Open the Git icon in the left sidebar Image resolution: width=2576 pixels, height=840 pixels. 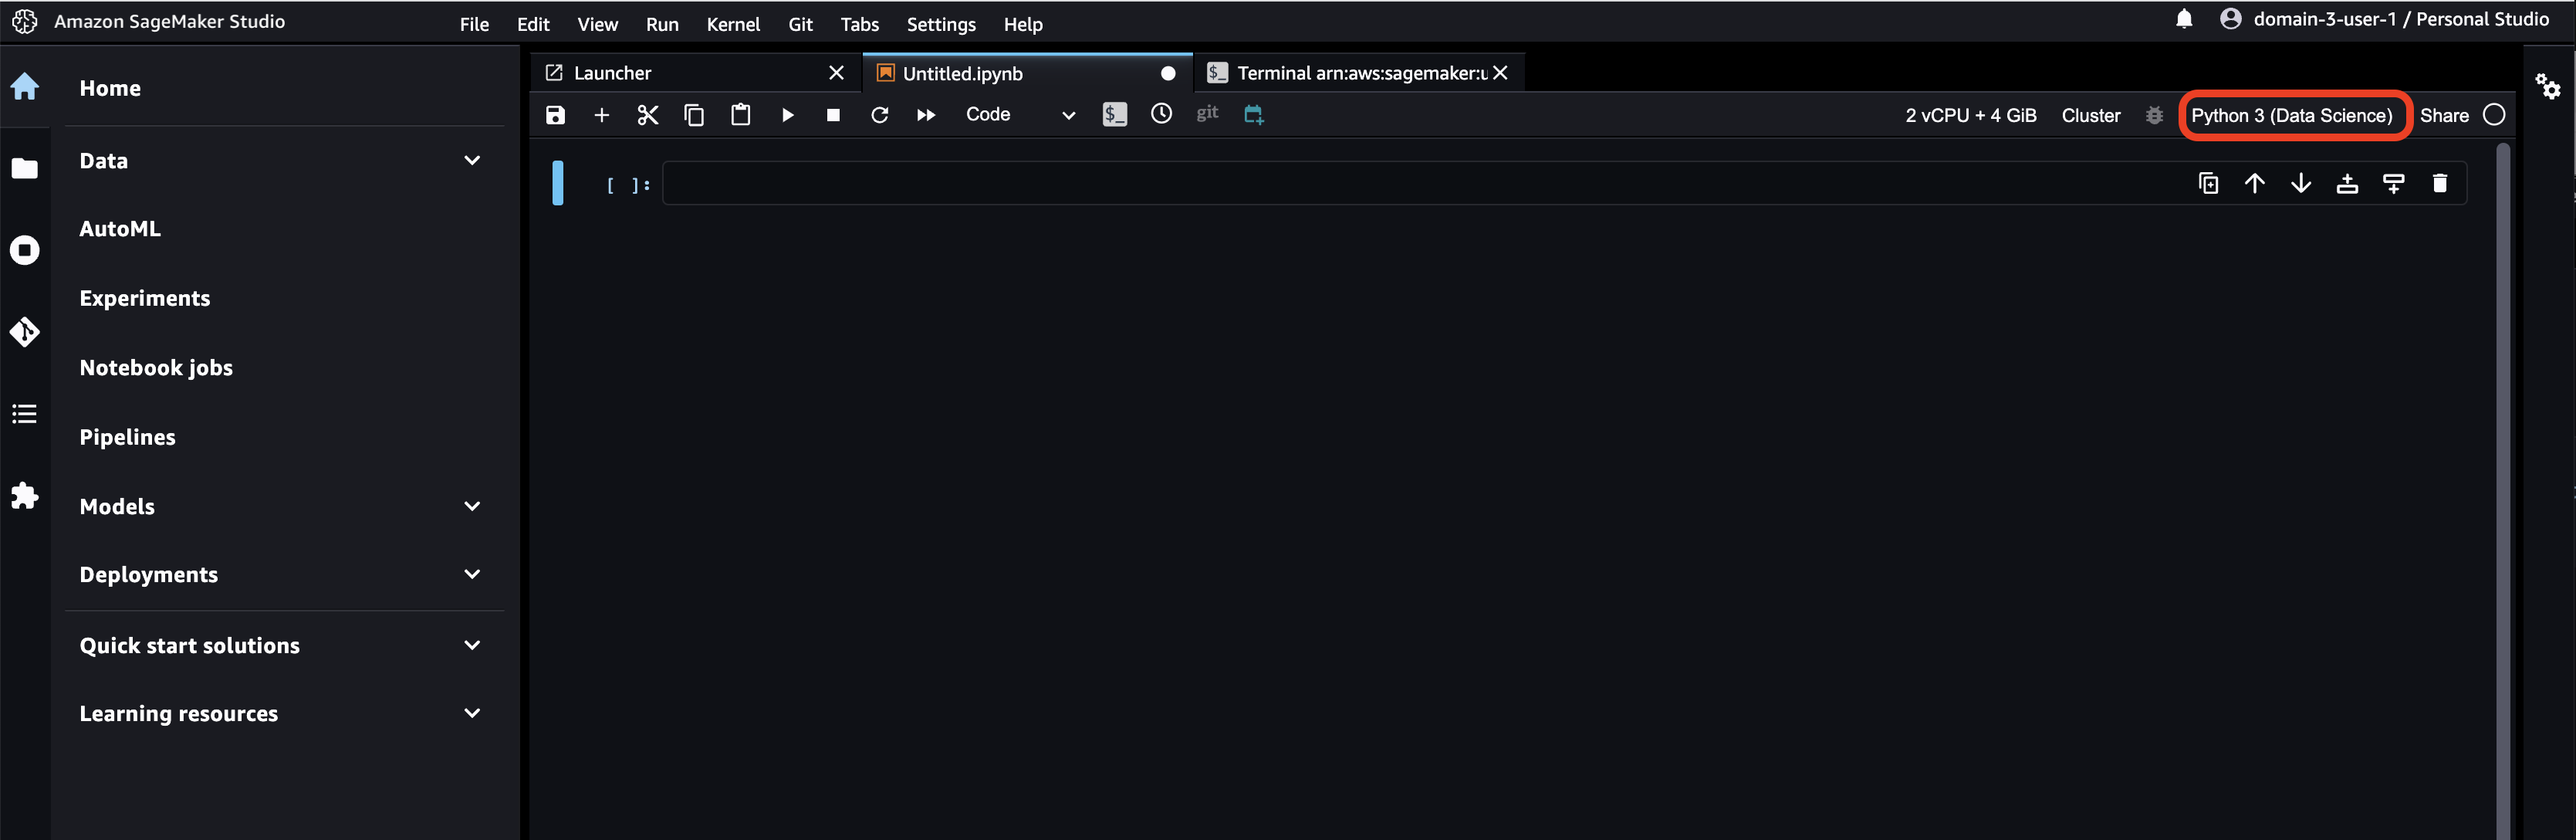tap(25, 331)
